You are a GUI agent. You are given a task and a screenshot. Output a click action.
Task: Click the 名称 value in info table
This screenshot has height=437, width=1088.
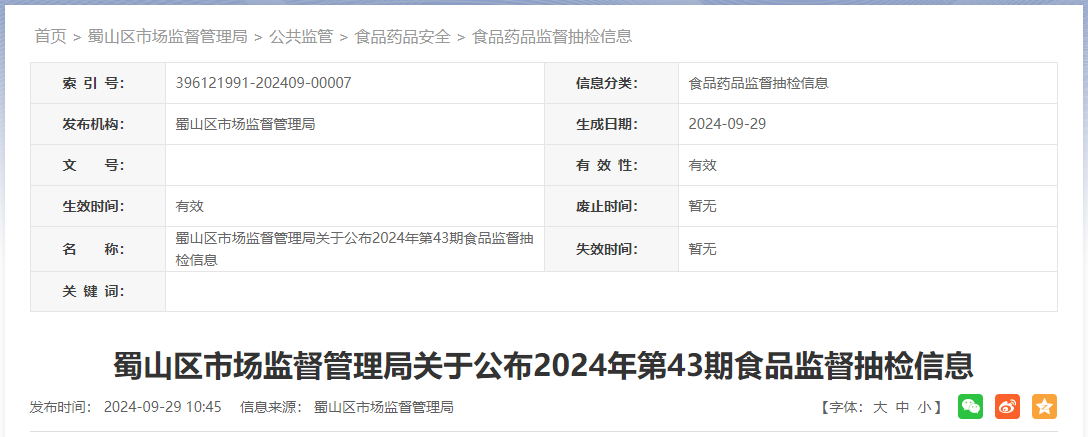[x=355, y=249]
